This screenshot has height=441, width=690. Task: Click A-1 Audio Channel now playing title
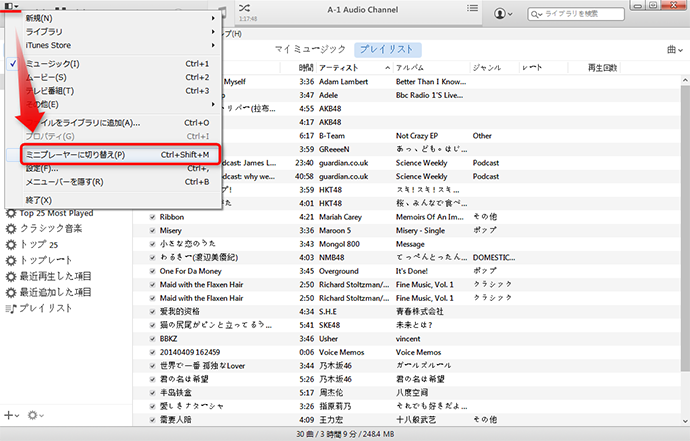tap(363, 10)
